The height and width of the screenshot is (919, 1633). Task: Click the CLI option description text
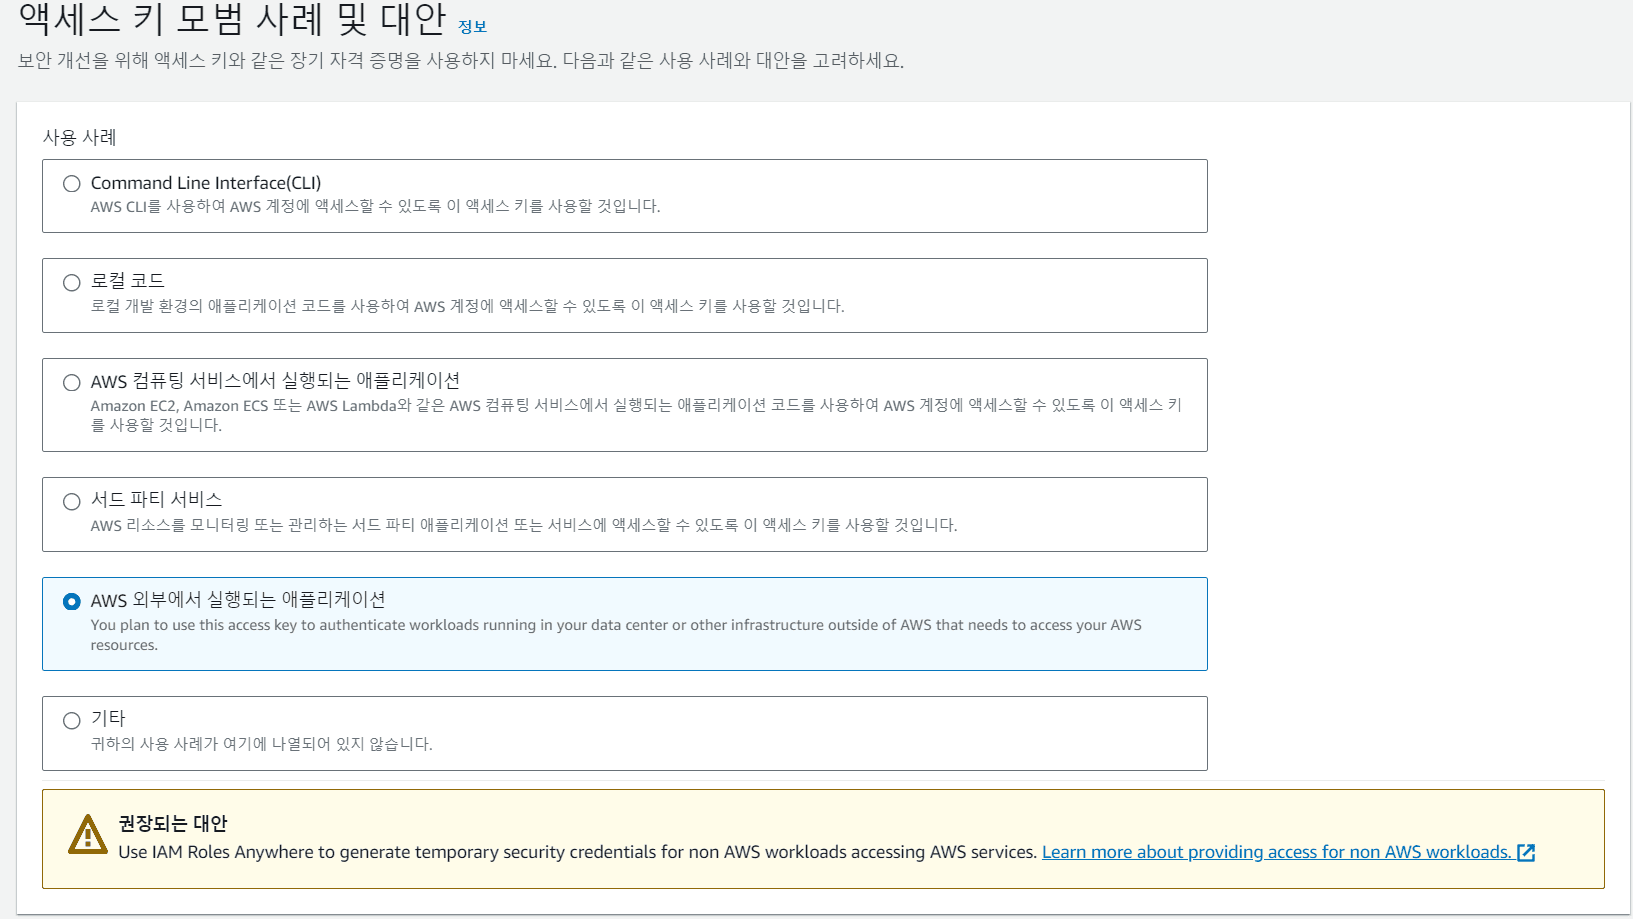point(375,207)
